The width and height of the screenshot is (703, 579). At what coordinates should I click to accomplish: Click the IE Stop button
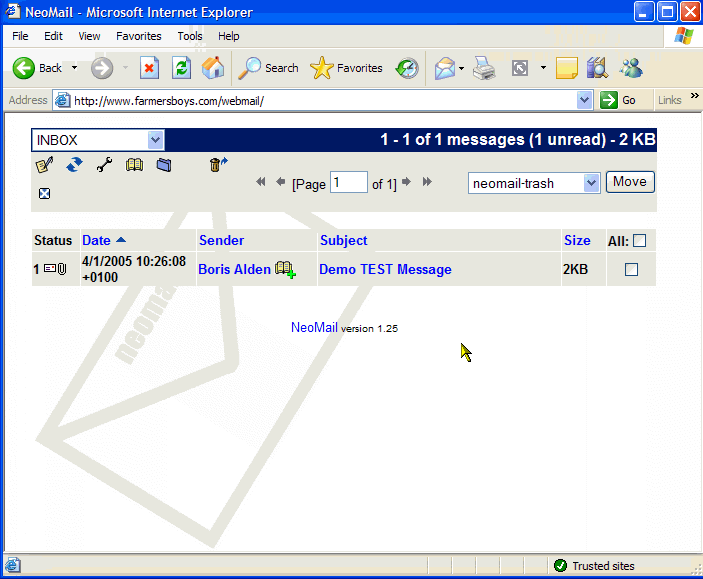[x=149, y=68]
